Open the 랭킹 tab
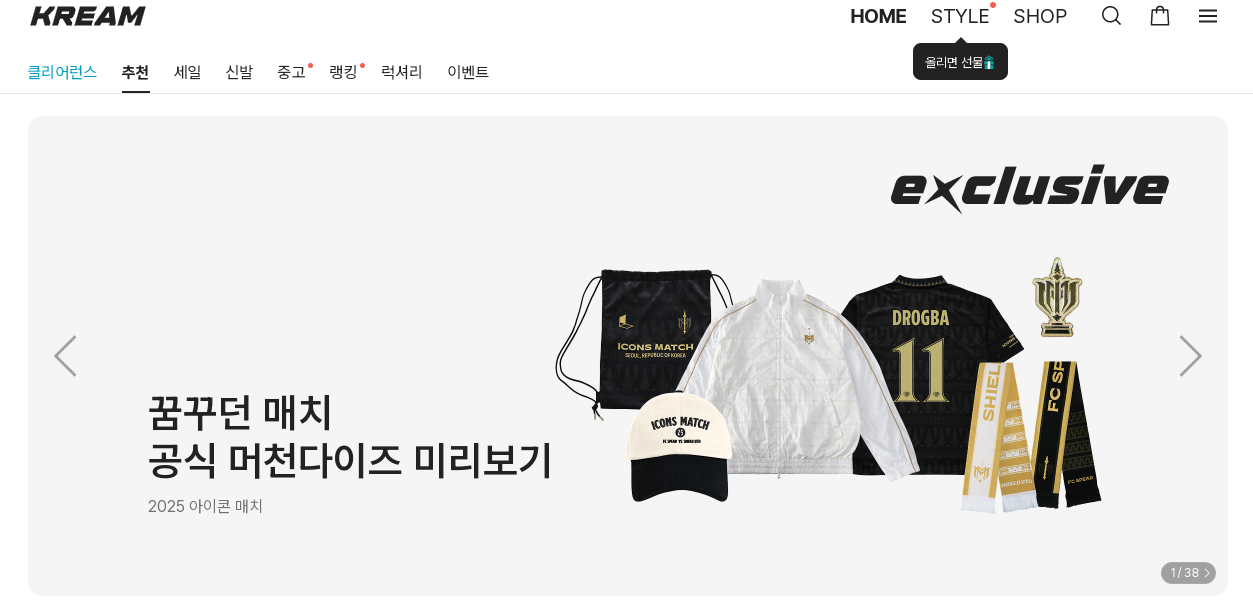 343,72
